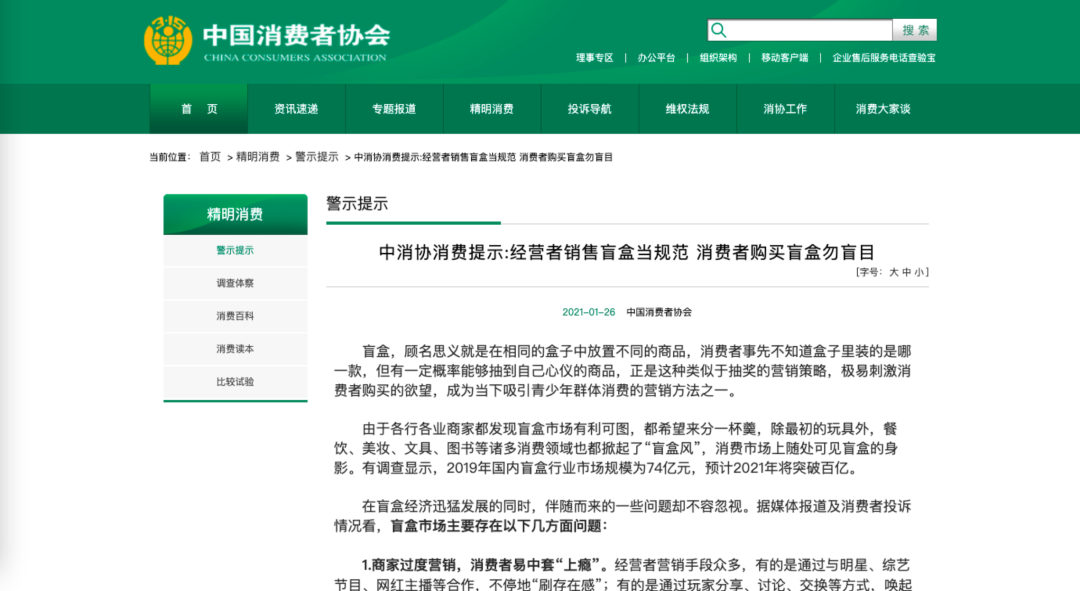Open the 投诉导航 navigation item
1080x591 pixels.
590,109
